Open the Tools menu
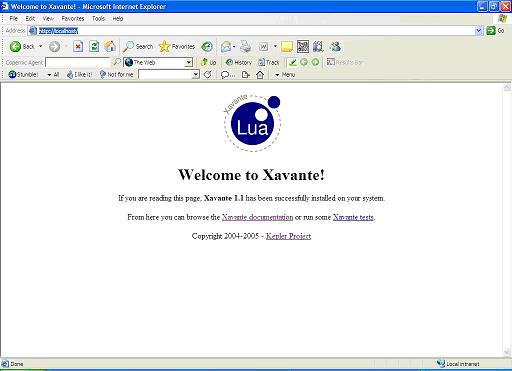Viewport: 512px width, 371px height. [98, 19]
